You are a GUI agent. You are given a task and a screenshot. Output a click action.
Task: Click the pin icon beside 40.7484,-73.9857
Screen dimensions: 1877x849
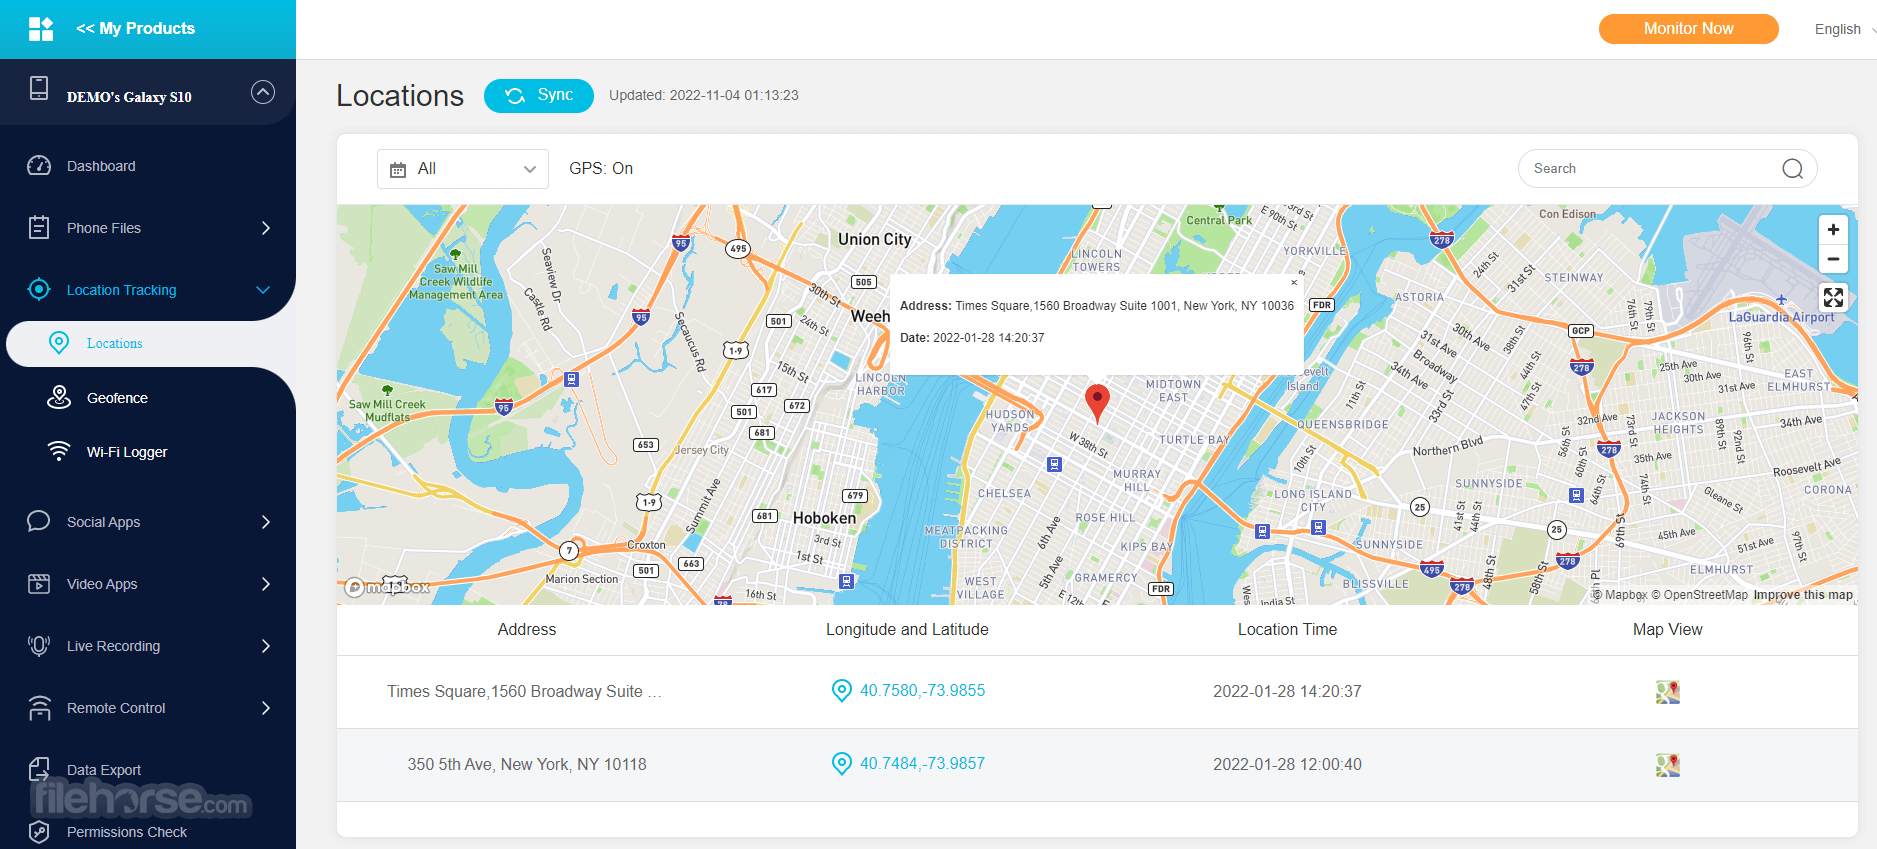tap(842, 764)
